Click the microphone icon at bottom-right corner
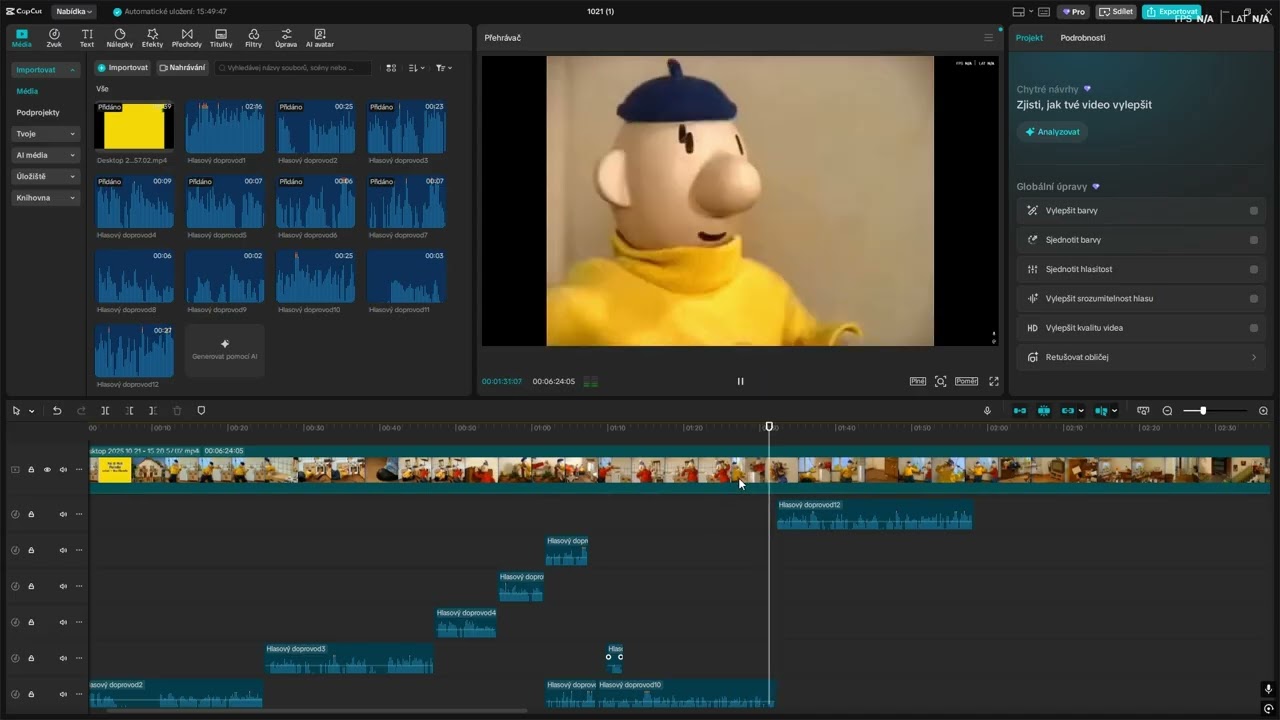Image resolution: width=1280 pixels, height=720 pixels. coord(1268,689)
